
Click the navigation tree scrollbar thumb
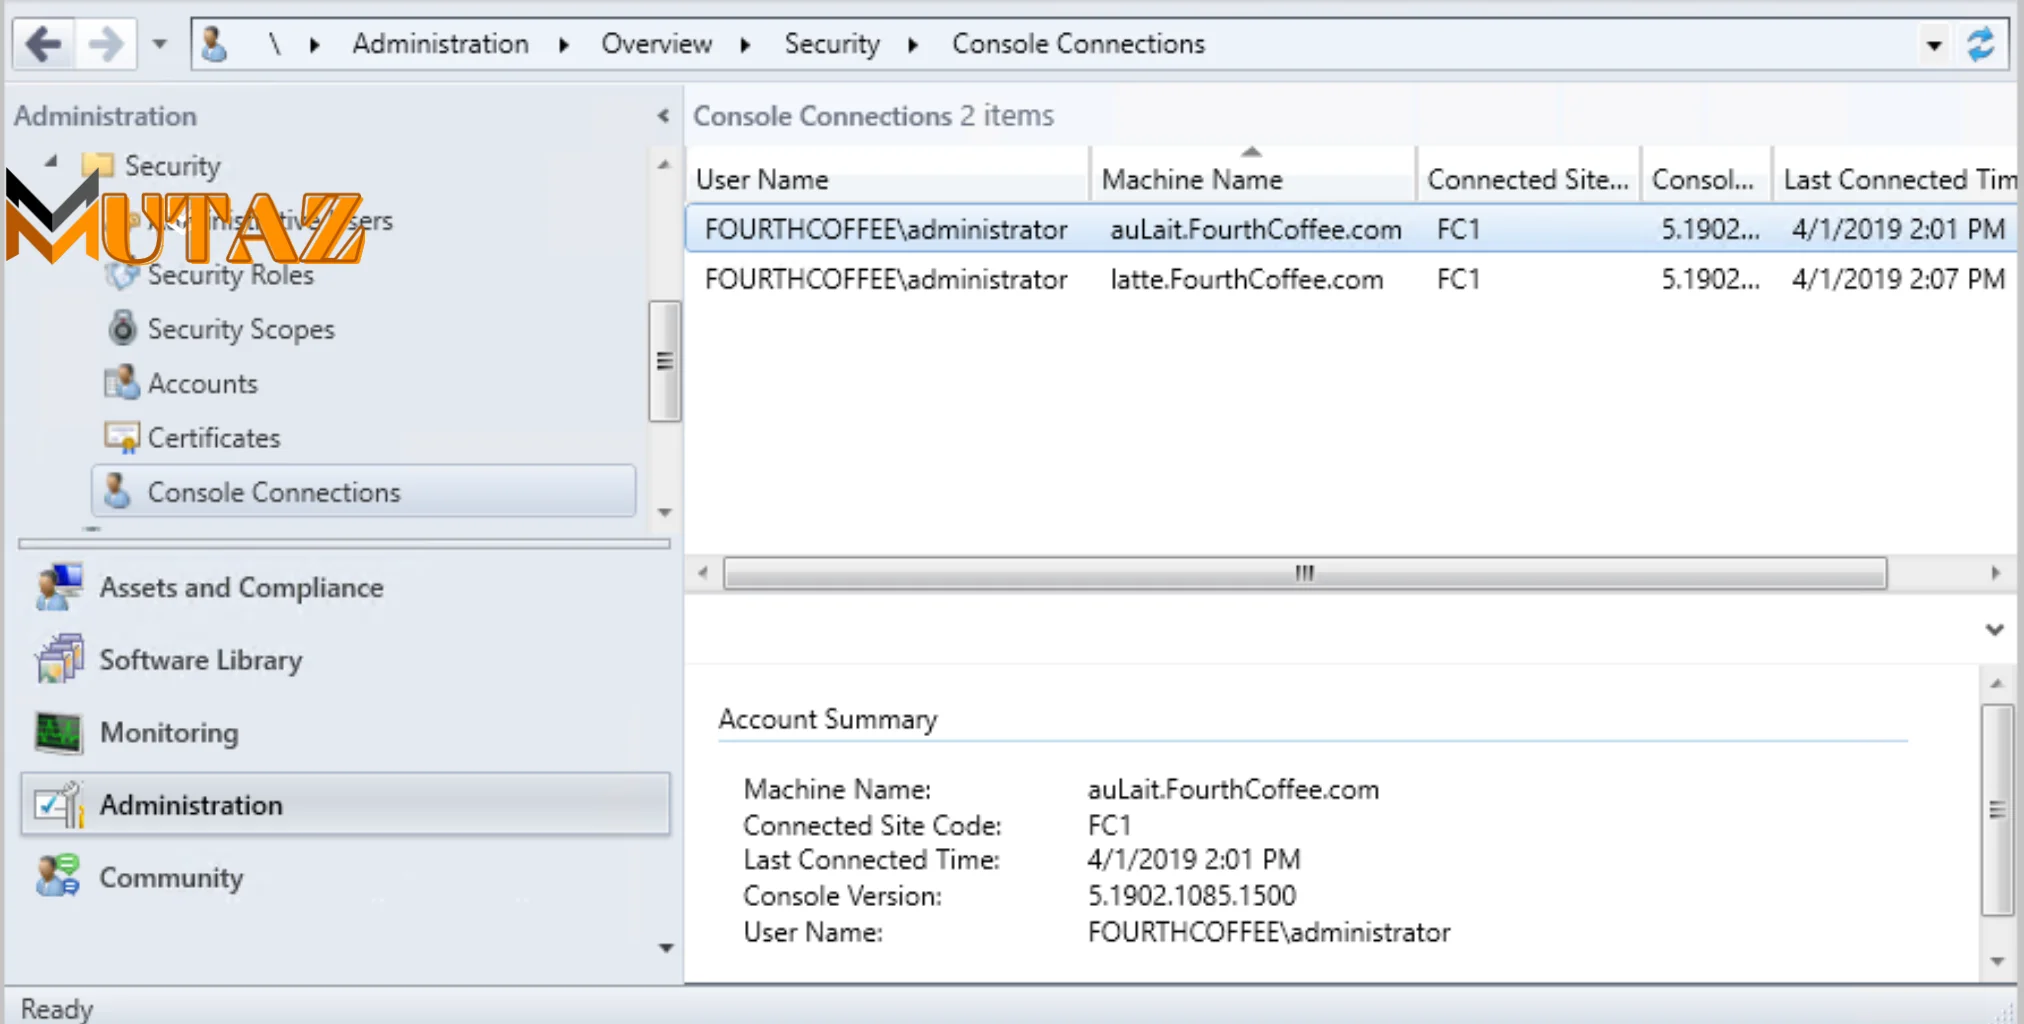(664, 361)
